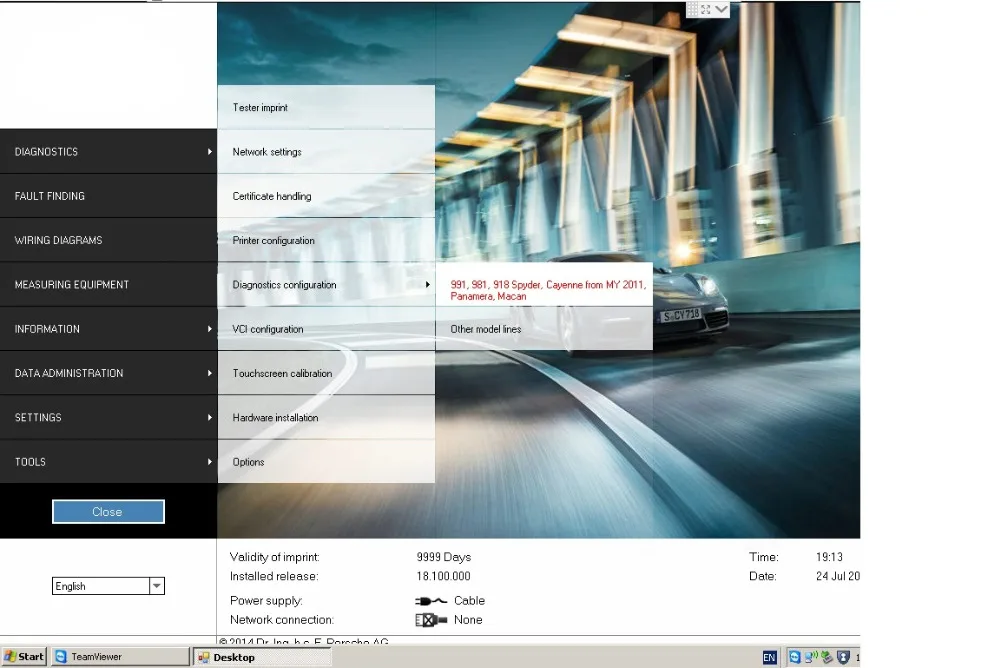Click the grid icon in top overlay toolbar
The image size is (1000, 668).
coord(692,9)
